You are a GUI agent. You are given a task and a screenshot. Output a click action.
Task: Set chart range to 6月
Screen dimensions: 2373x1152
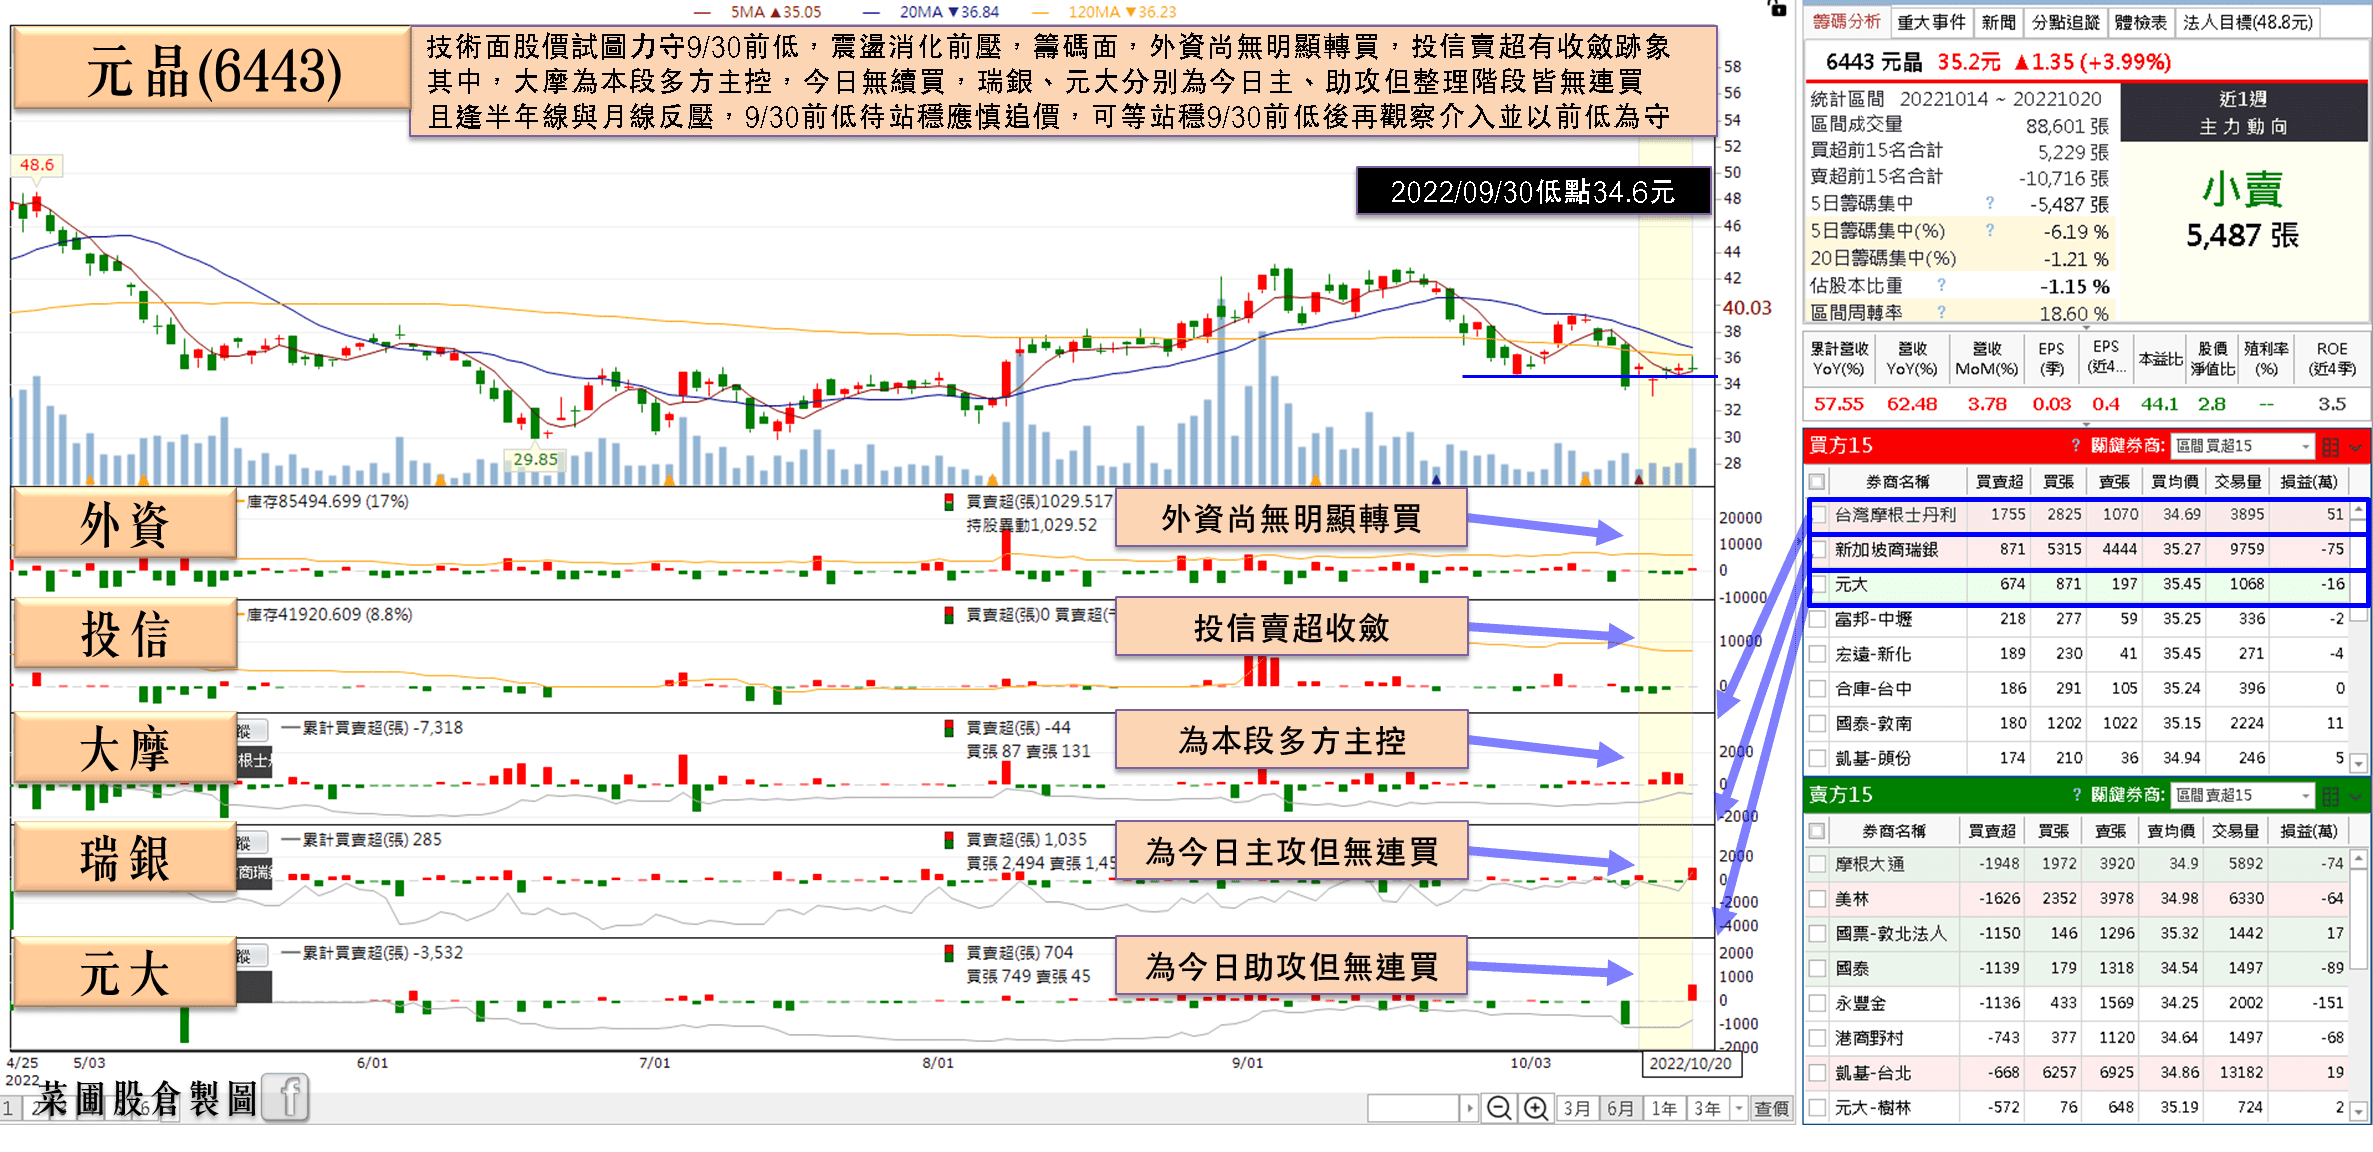1620,1108
